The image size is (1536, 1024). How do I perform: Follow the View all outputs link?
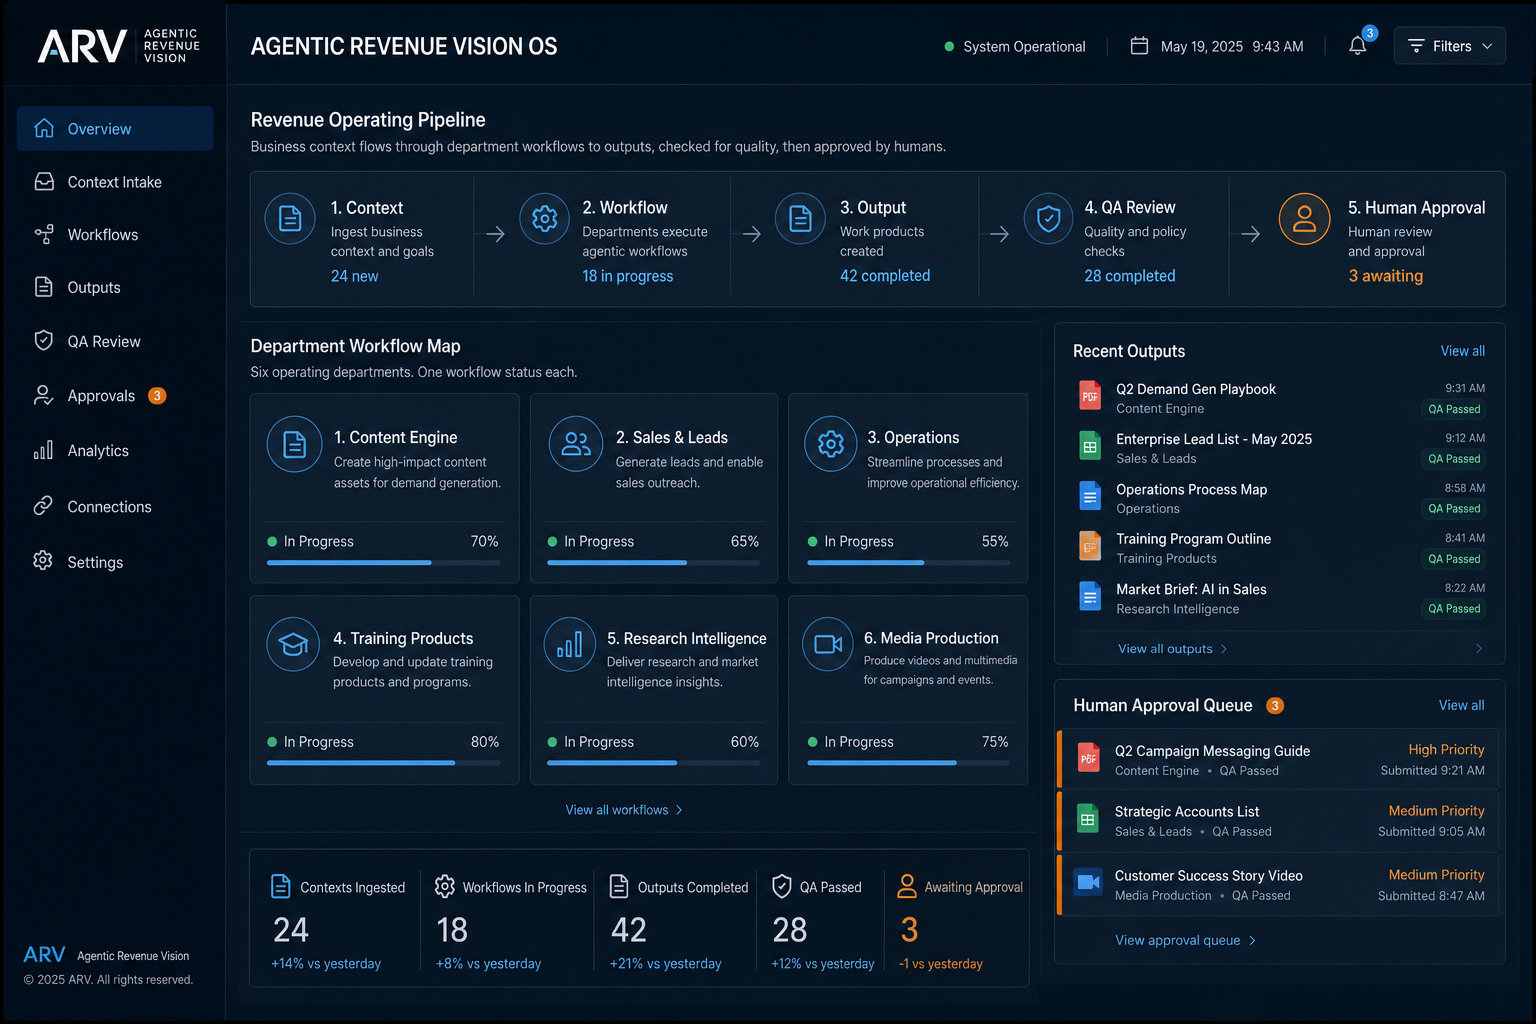pyautogui.click(x=1172, y=649)
